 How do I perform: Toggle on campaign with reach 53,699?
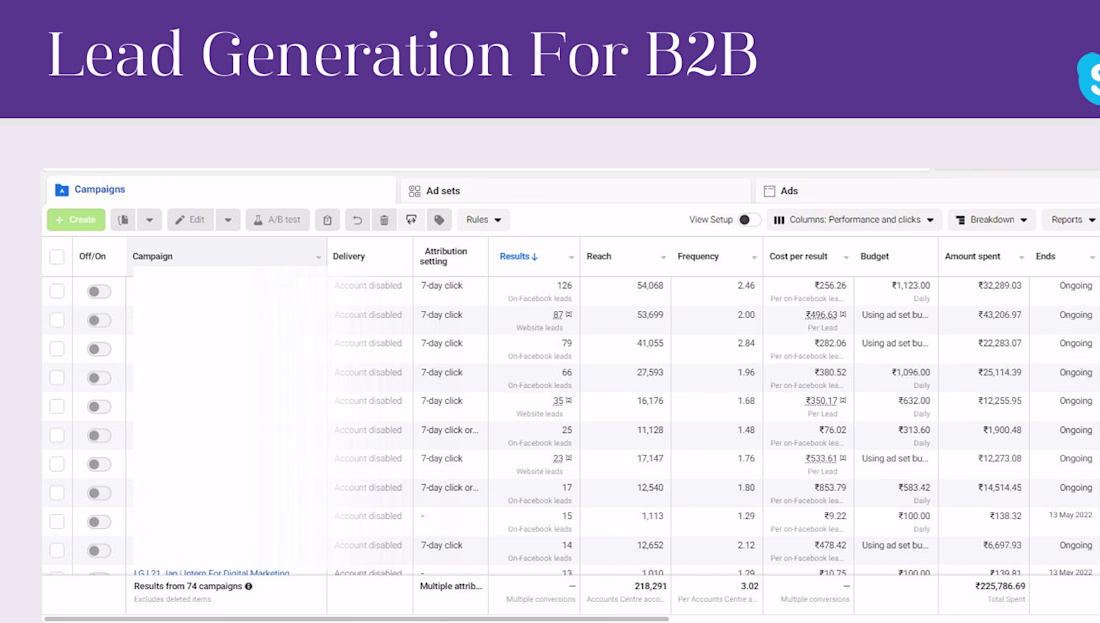click(x=99, y=321)
